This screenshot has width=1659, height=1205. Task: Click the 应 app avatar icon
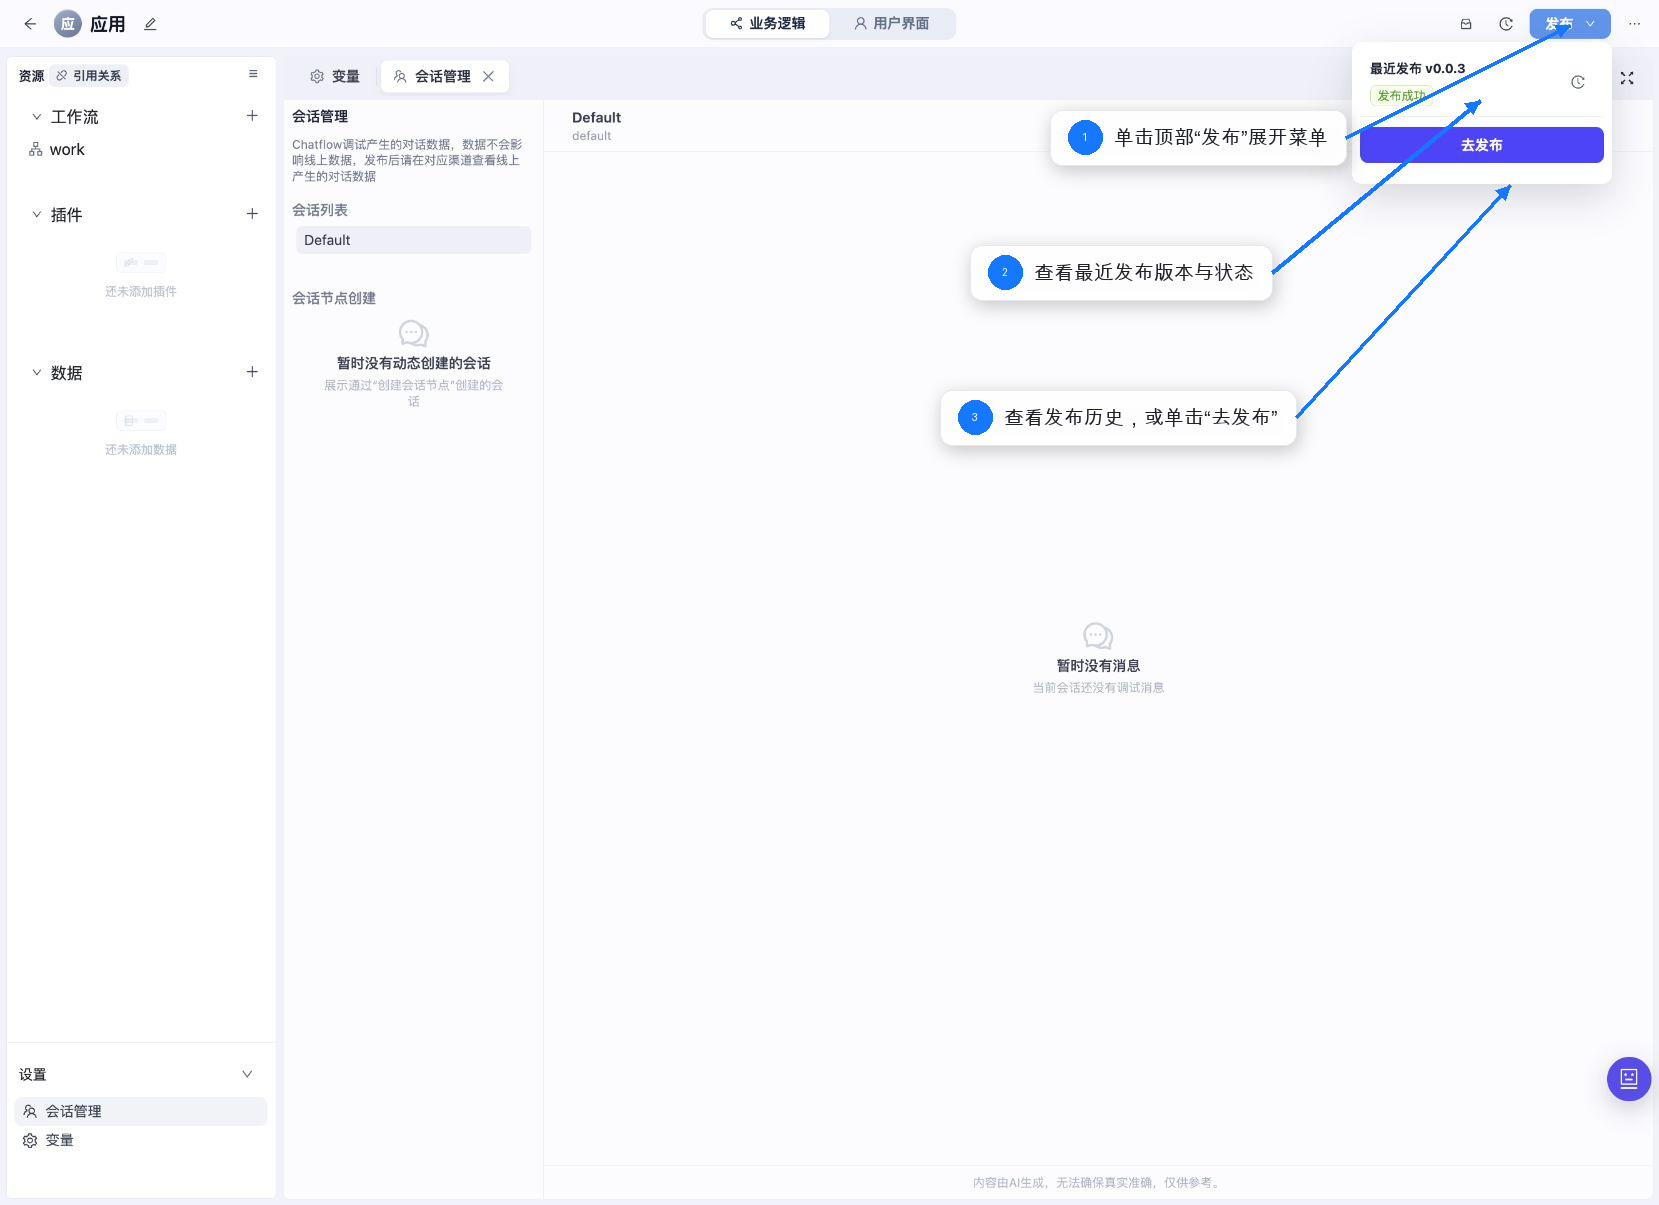[x=68, y=24]
